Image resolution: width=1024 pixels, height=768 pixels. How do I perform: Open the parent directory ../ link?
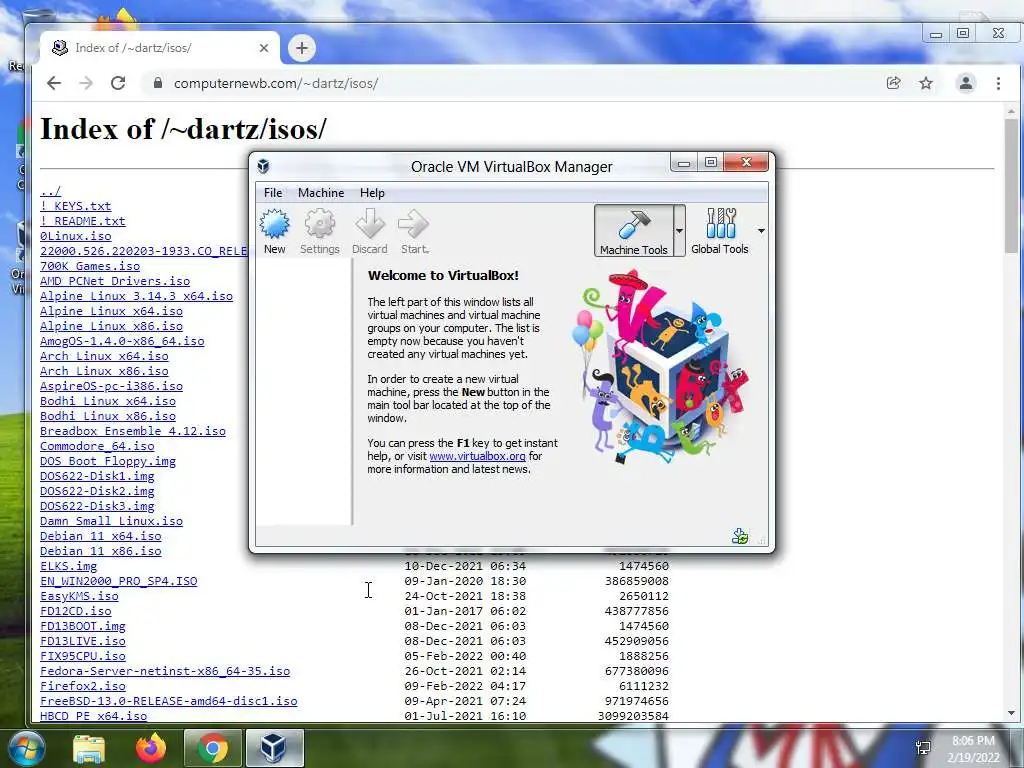[50, 191]
